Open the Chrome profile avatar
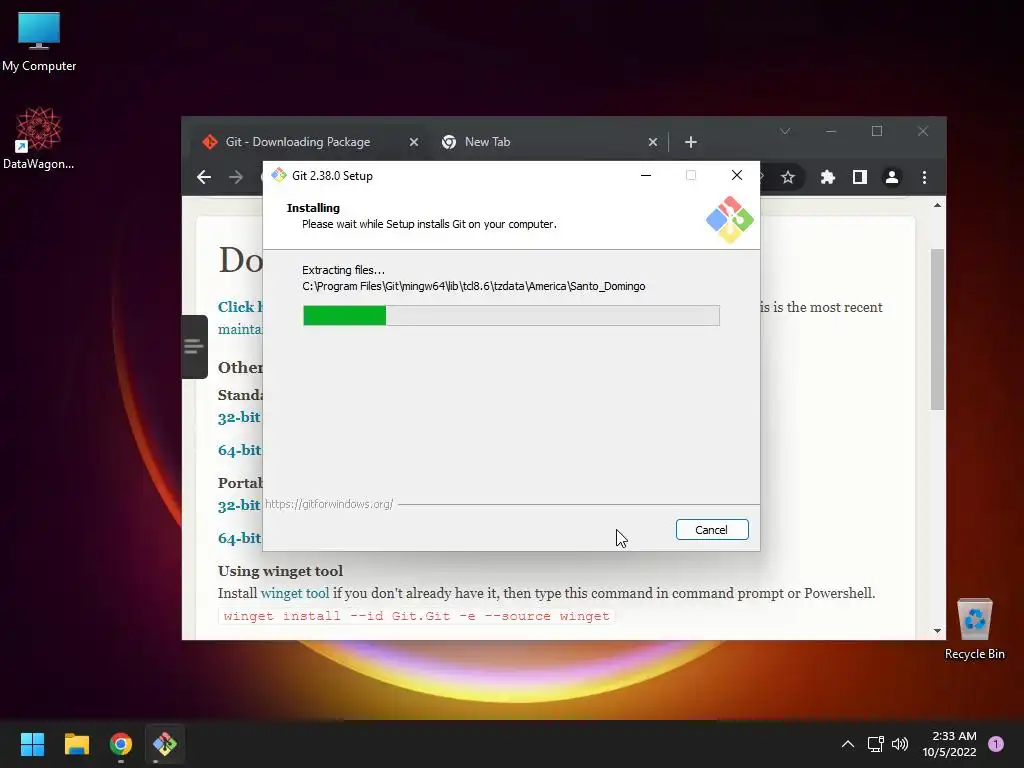 pyautogui.click(x=891, y=177)
